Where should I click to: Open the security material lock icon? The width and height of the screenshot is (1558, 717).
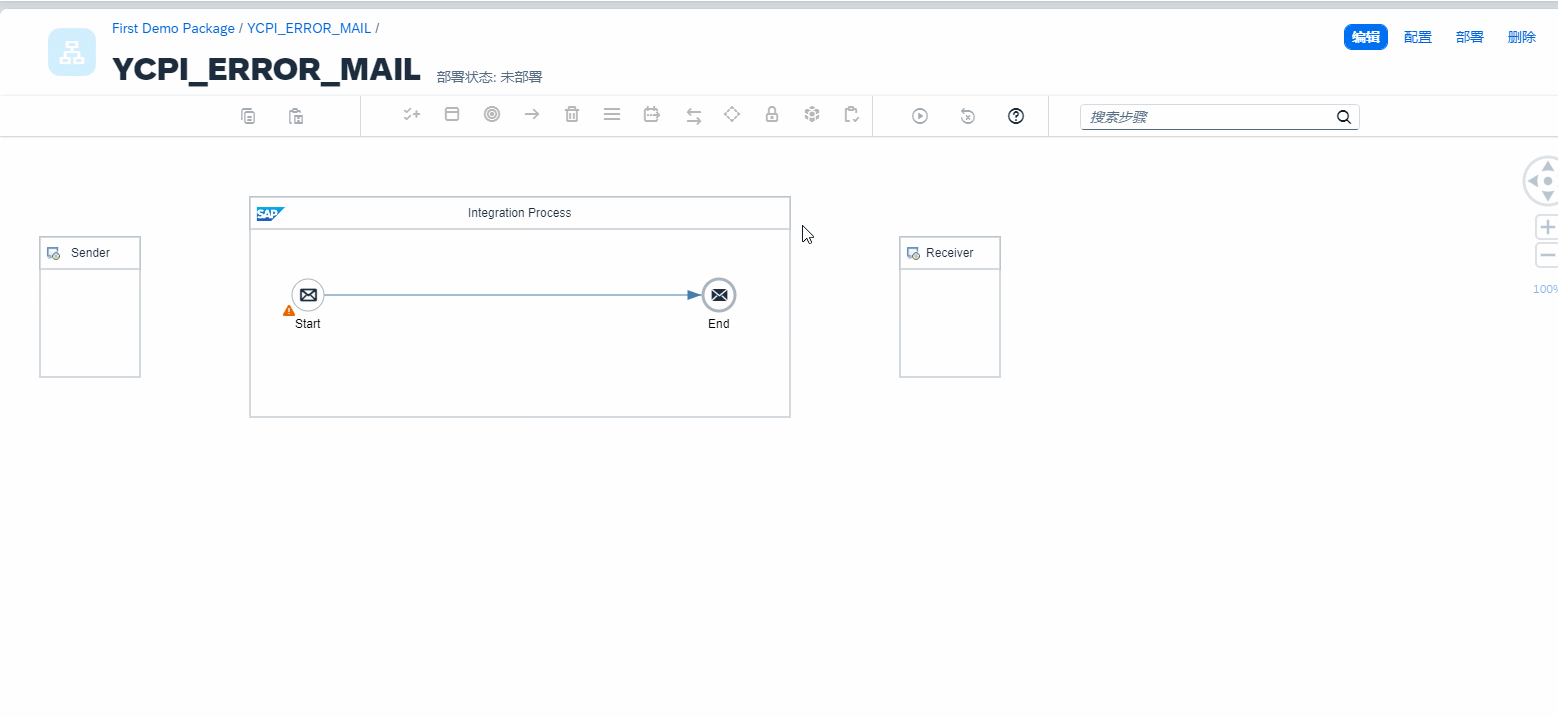771,115
